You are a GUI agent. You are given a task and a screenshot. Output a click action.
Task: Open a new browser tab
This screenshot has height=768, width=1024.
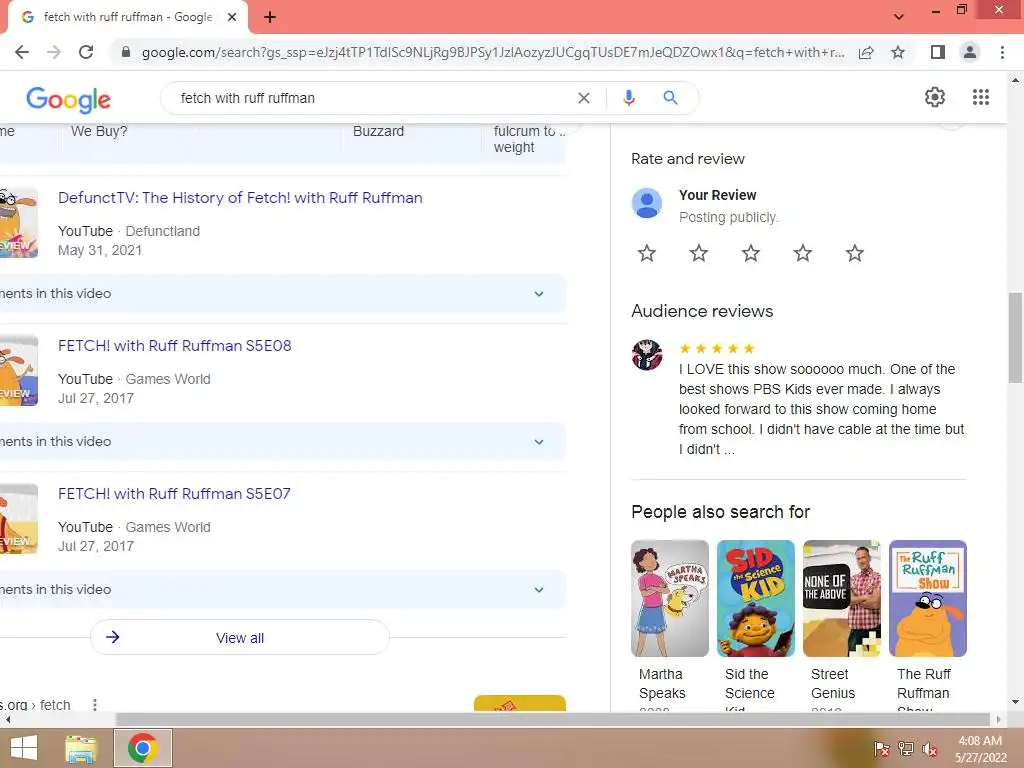pyautogui.click(x=270, y=17)
